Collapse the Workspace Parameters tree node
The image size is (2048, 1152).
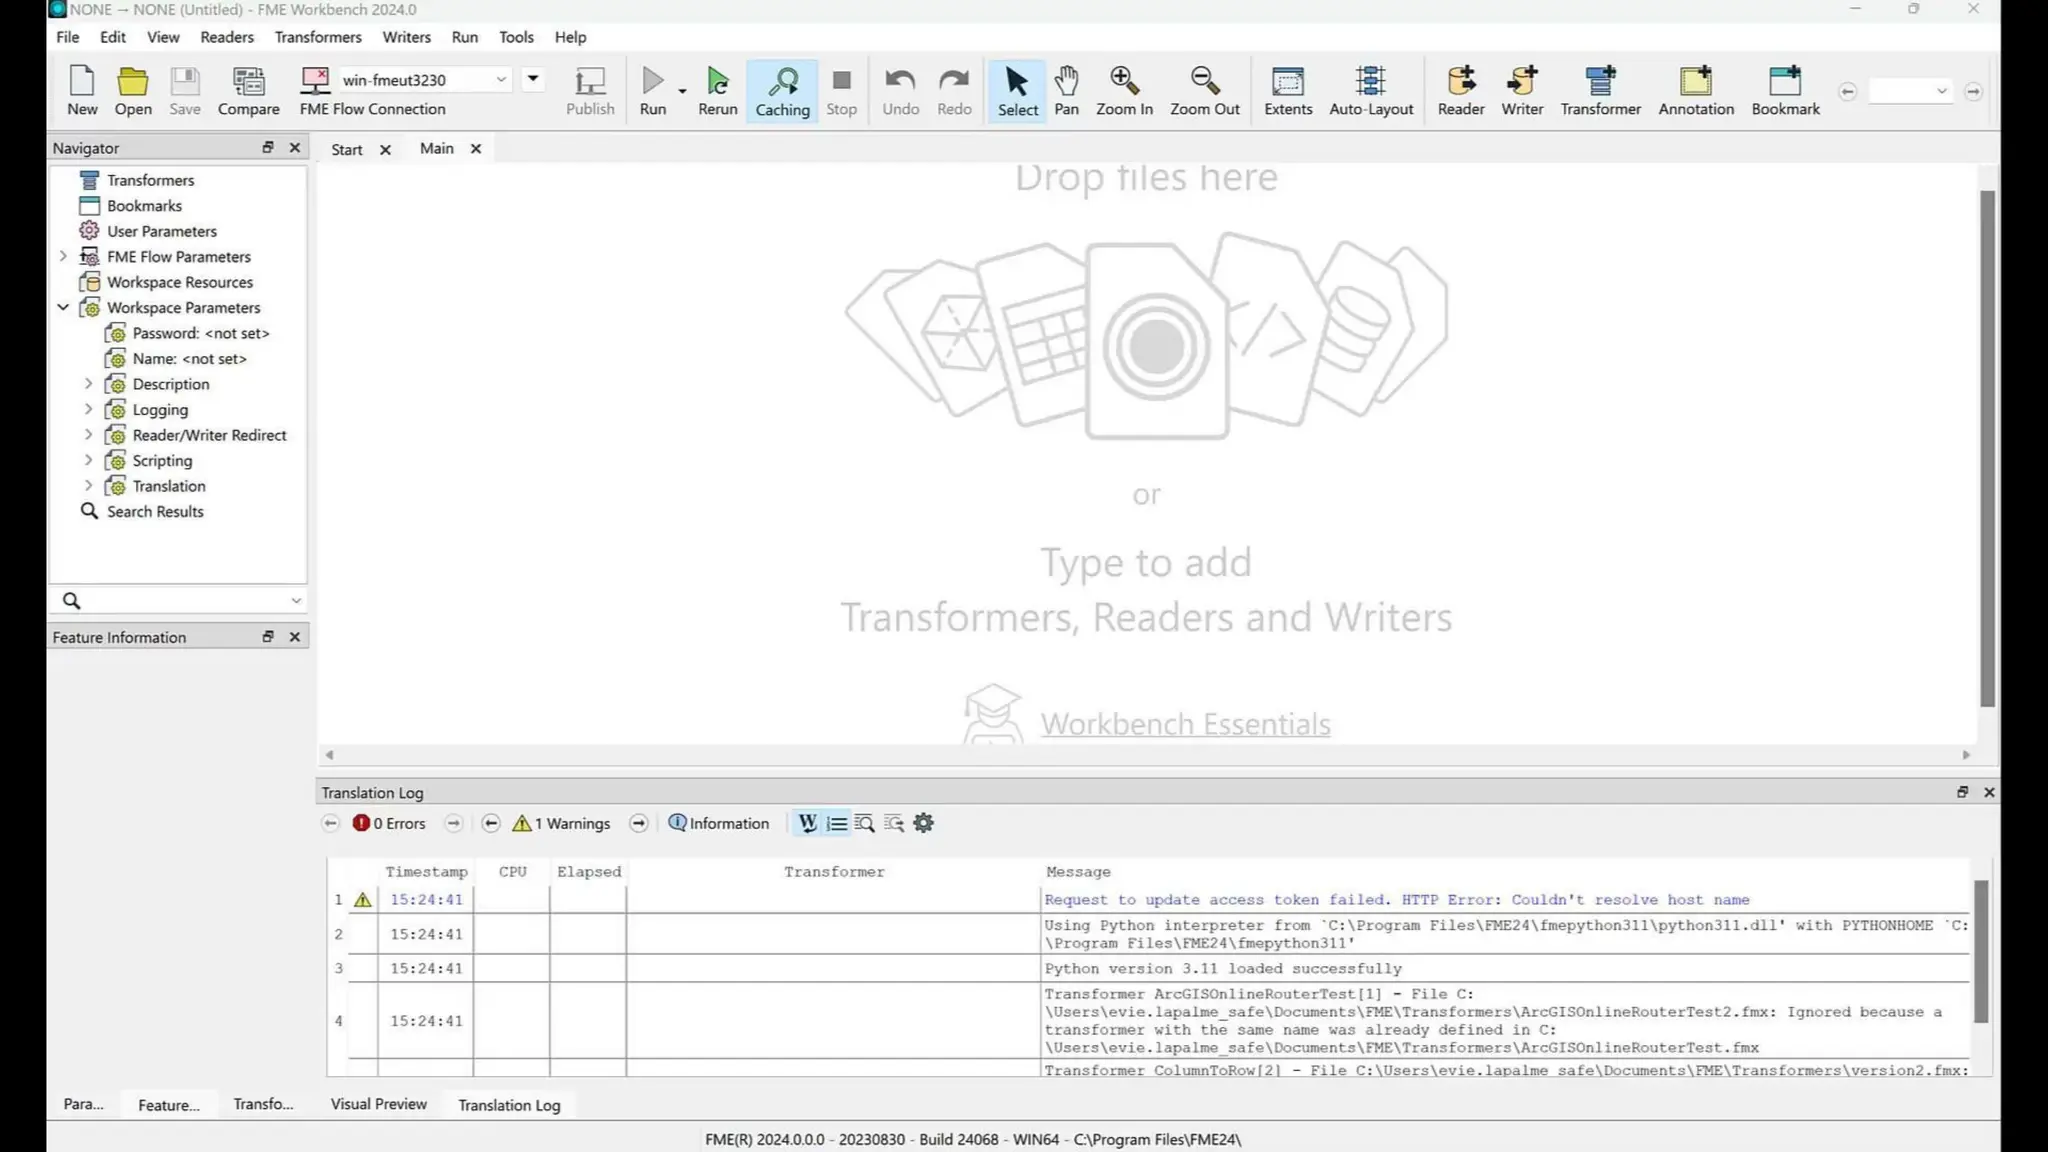63,307
